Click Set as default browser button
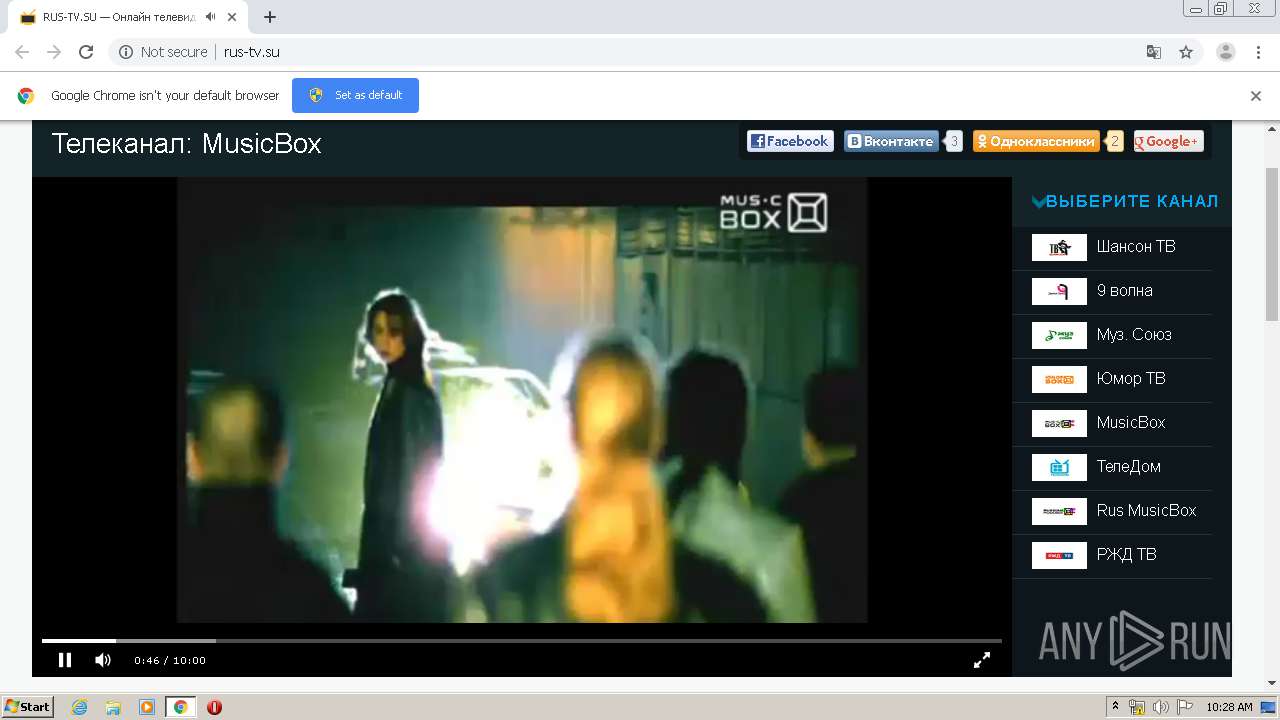This screenshot has height=720, width=1280. pyautogui.click(x=355, y=95)
